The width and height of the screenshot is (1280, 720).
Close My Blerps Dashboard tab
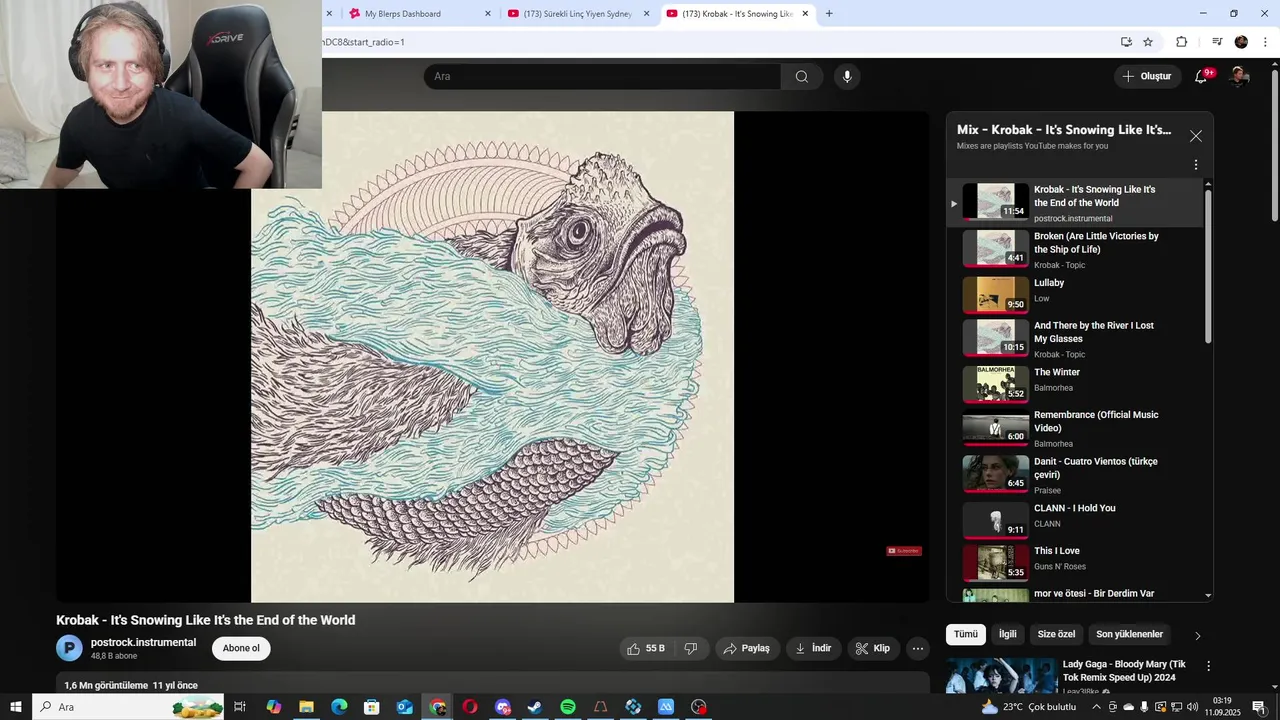pyautogui.click(x=488, y=14)
